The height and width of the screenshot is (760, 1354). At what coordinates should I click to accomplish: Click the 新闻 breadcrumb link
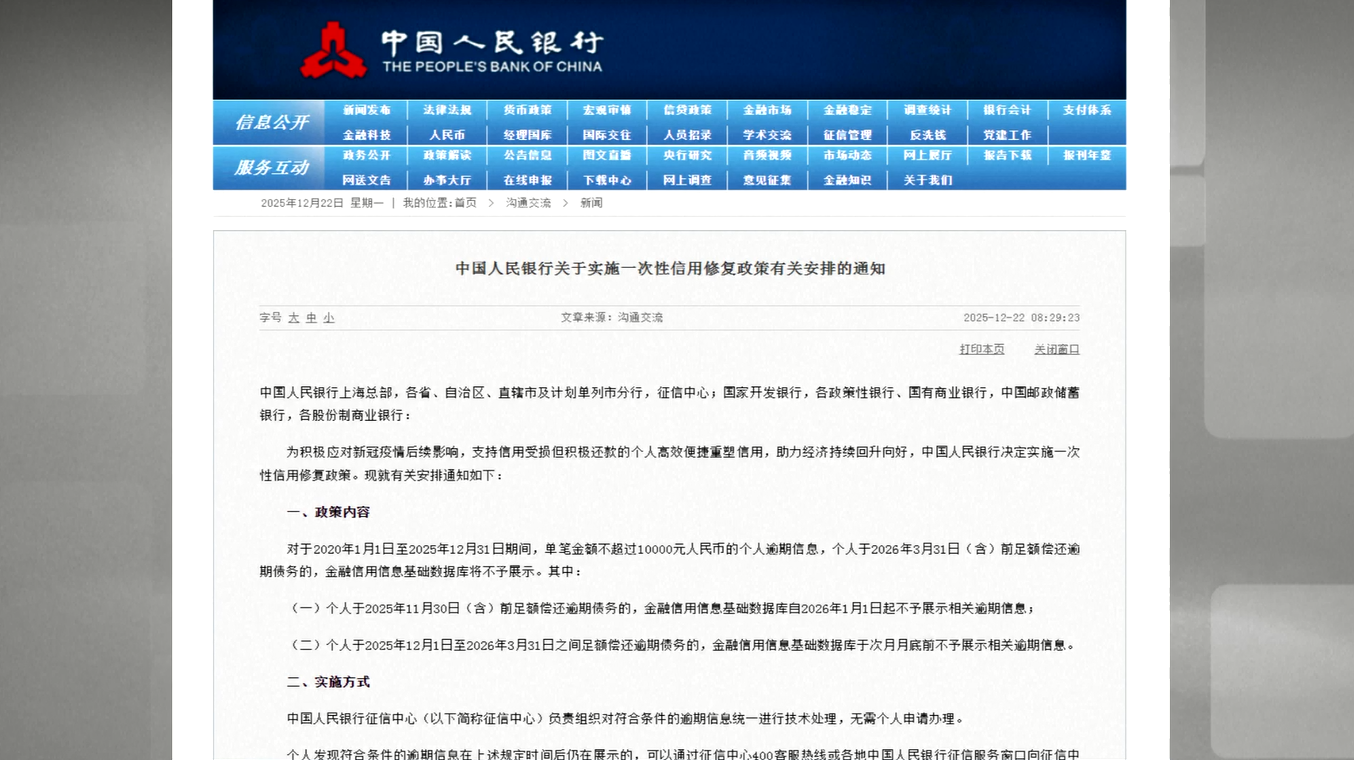[x=591, y=203]
